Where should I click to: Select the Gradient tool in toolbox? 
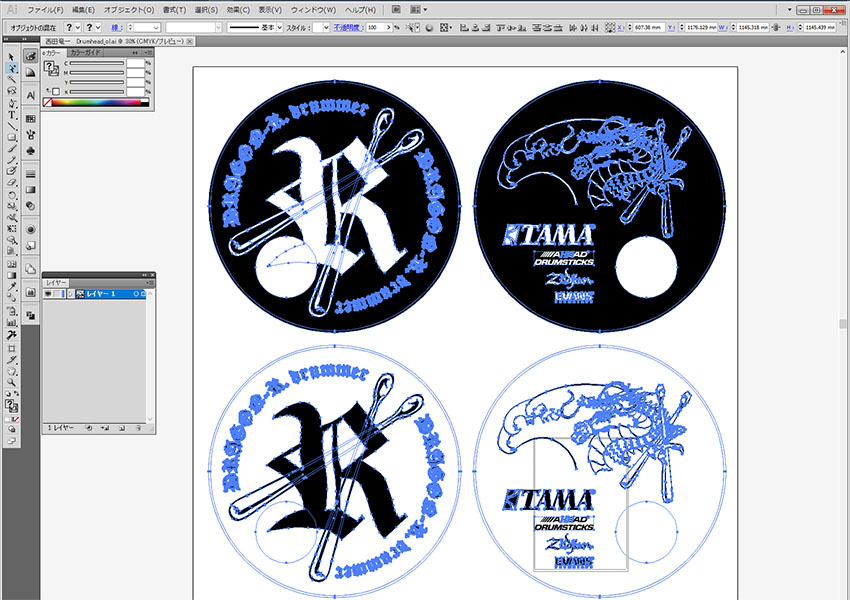[11, 275]
